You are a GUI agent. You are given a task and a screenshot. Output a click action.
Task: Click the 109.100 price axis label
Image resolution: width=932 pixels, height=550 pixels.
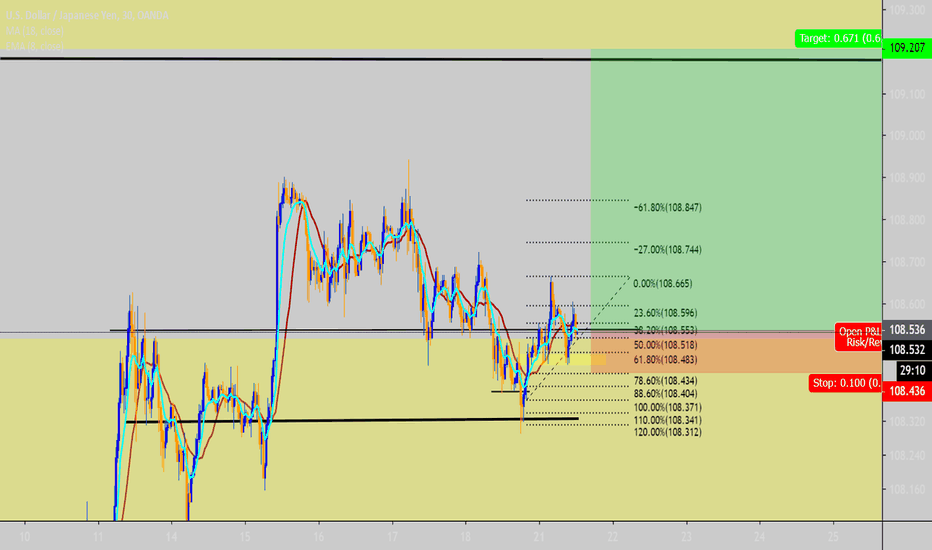pyautogui.click(x=907, y=94)
